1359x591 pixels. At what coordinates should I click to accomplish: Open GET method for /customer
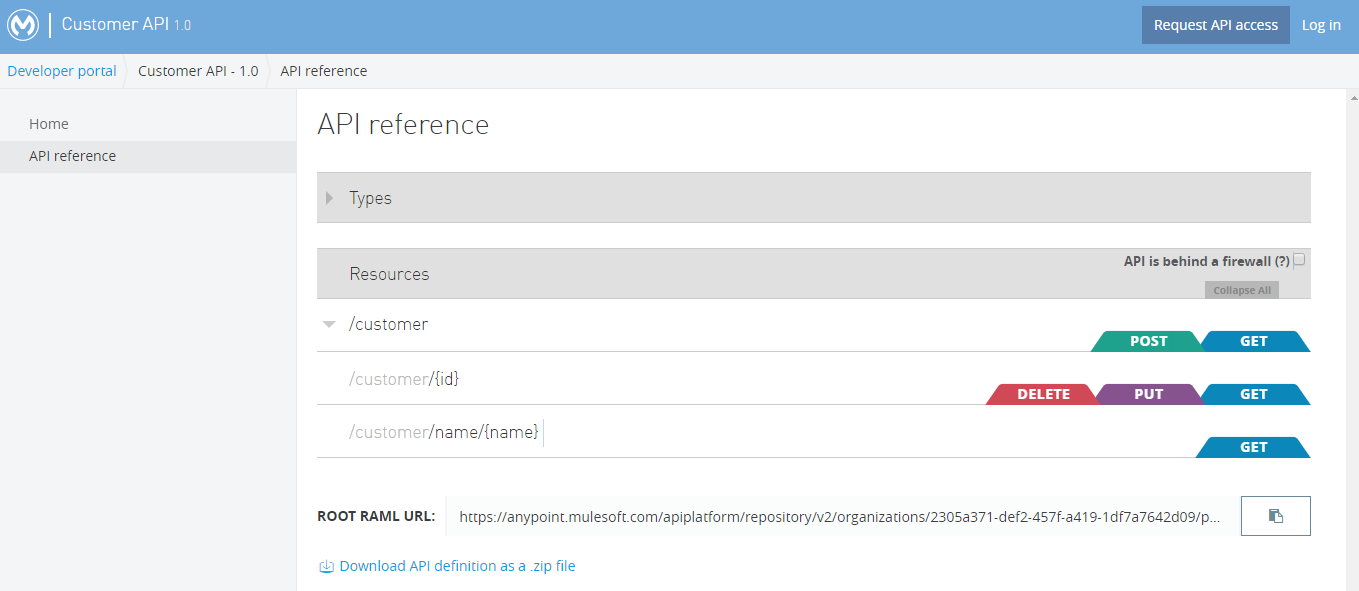click(1253, 341)
